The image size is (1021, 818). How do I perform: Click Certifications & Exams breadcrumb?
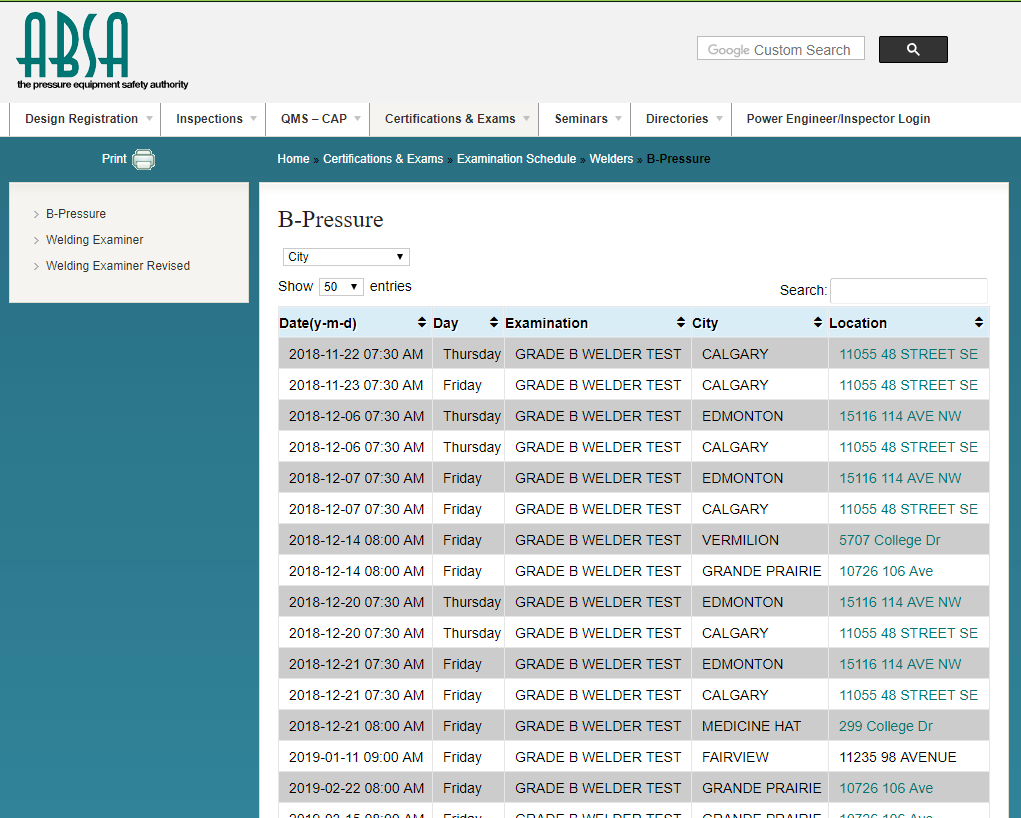coord(383,159)
